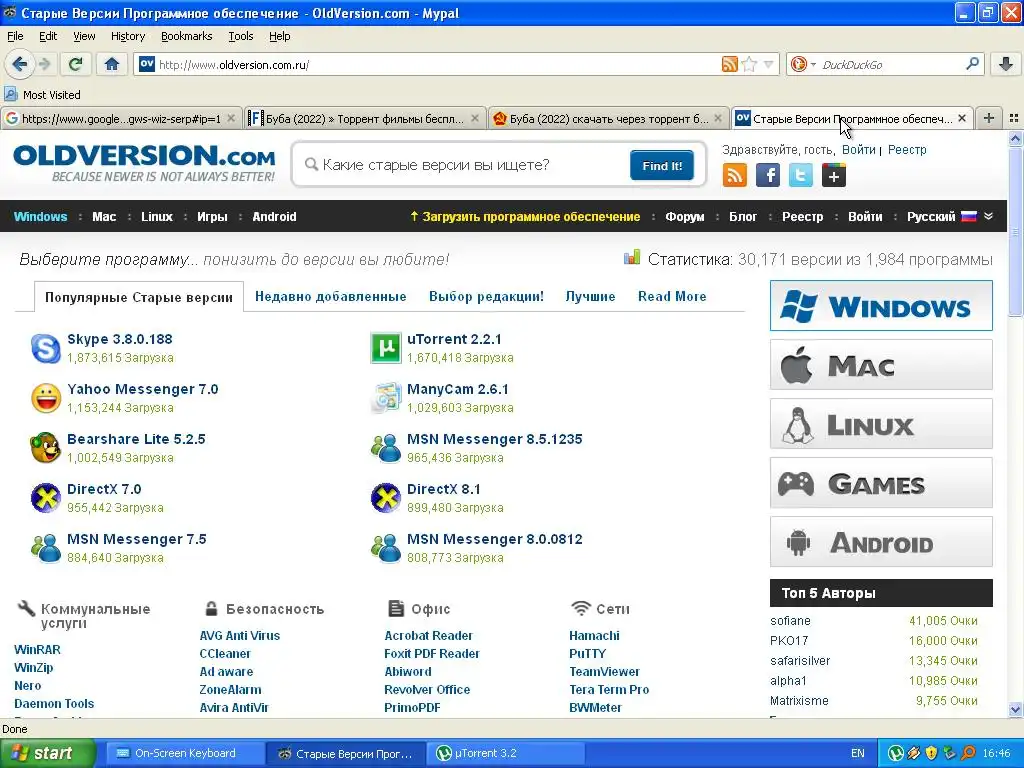Click the Skype program icon

(46, 348)
